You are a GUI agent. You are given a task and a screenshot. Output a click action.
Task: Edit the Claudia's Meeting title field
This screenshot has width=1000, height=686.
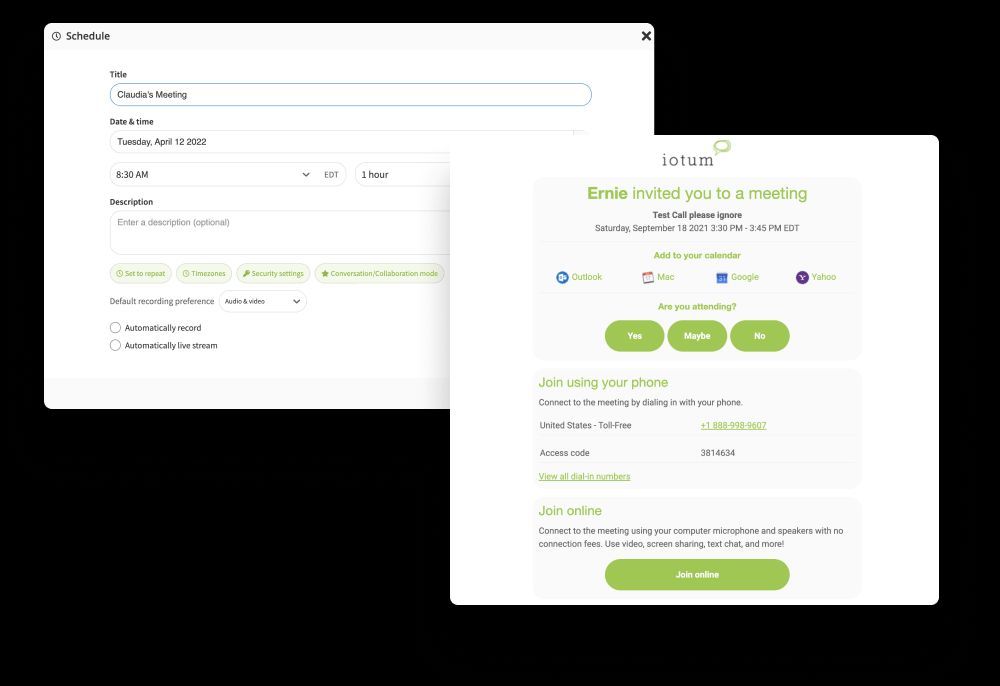pos(350,94)
